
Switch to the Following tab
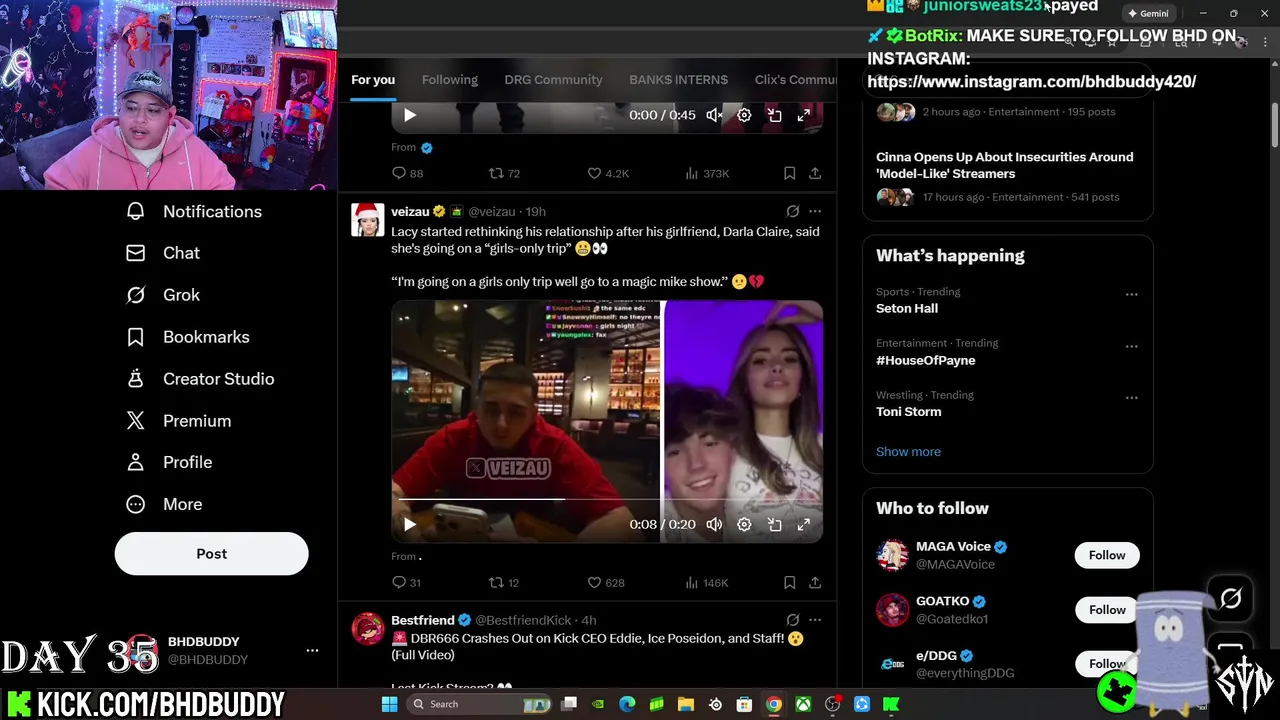(450, 79)
